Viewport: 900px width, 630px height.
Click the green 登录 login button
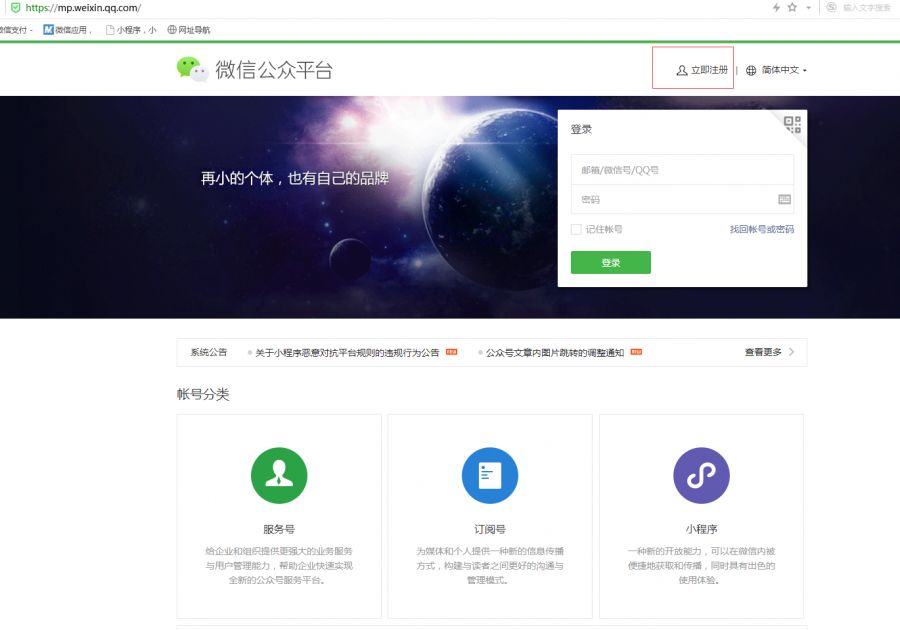click(x=611, y=261)
